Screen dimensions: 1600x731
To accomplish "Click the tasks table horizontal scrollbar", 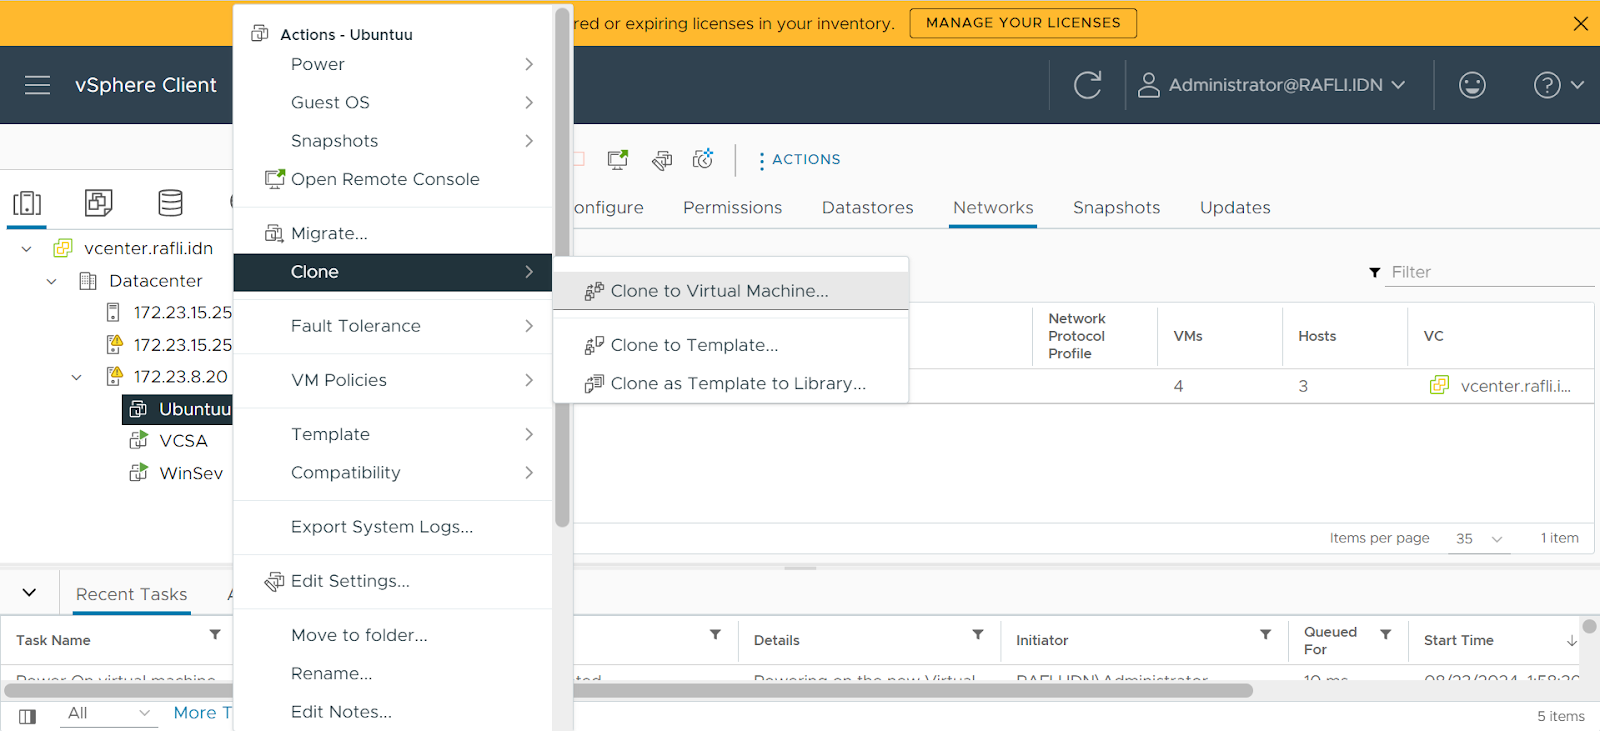I will coord(628,690).
